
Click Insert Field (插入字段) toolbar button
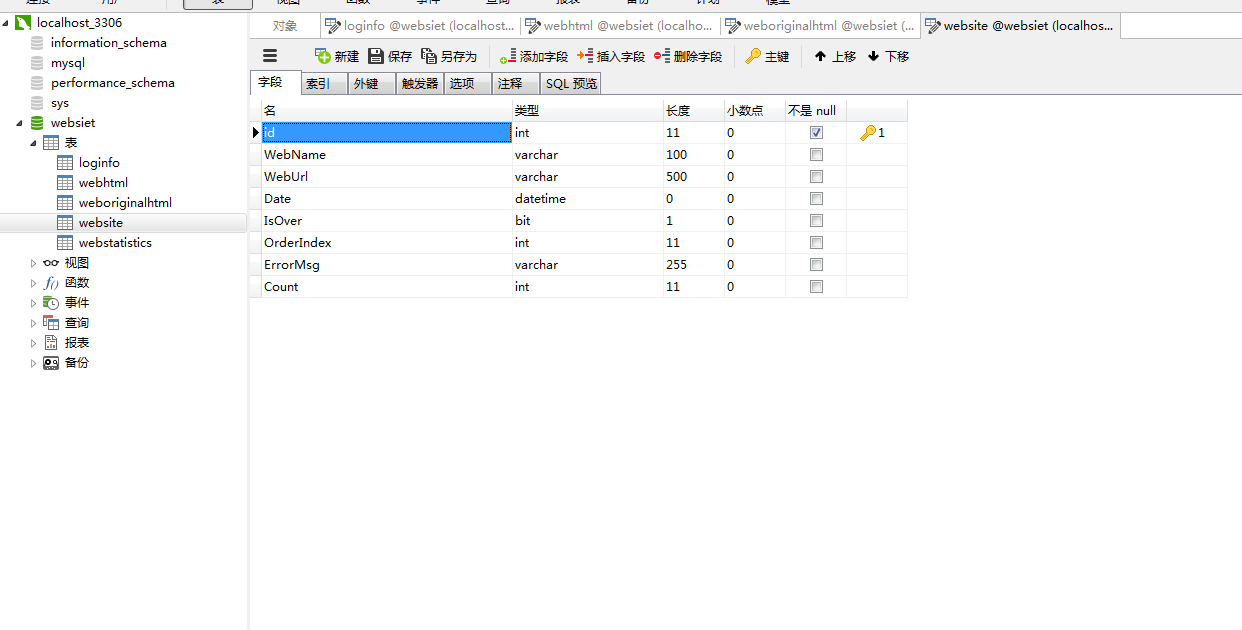(611, 56)
